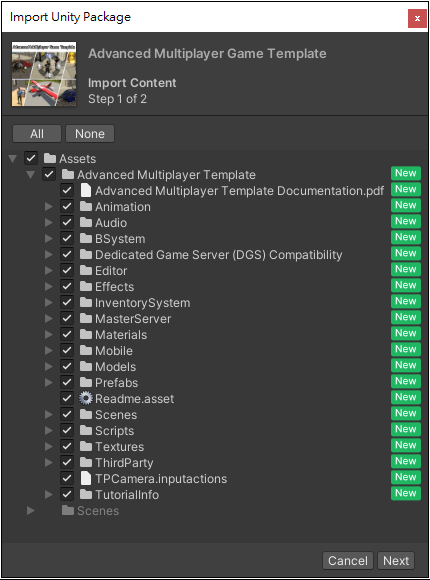The width and height of the screenshot is (430, 580).
Task: Click the ThirdParty folder icon
Action: tap(86, 462)
